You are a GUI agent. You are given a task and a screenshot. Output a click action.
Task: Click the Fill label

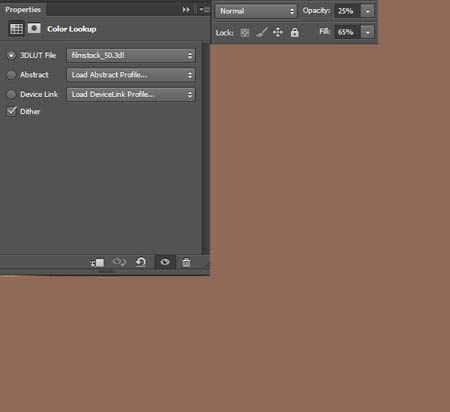[324, 32]
